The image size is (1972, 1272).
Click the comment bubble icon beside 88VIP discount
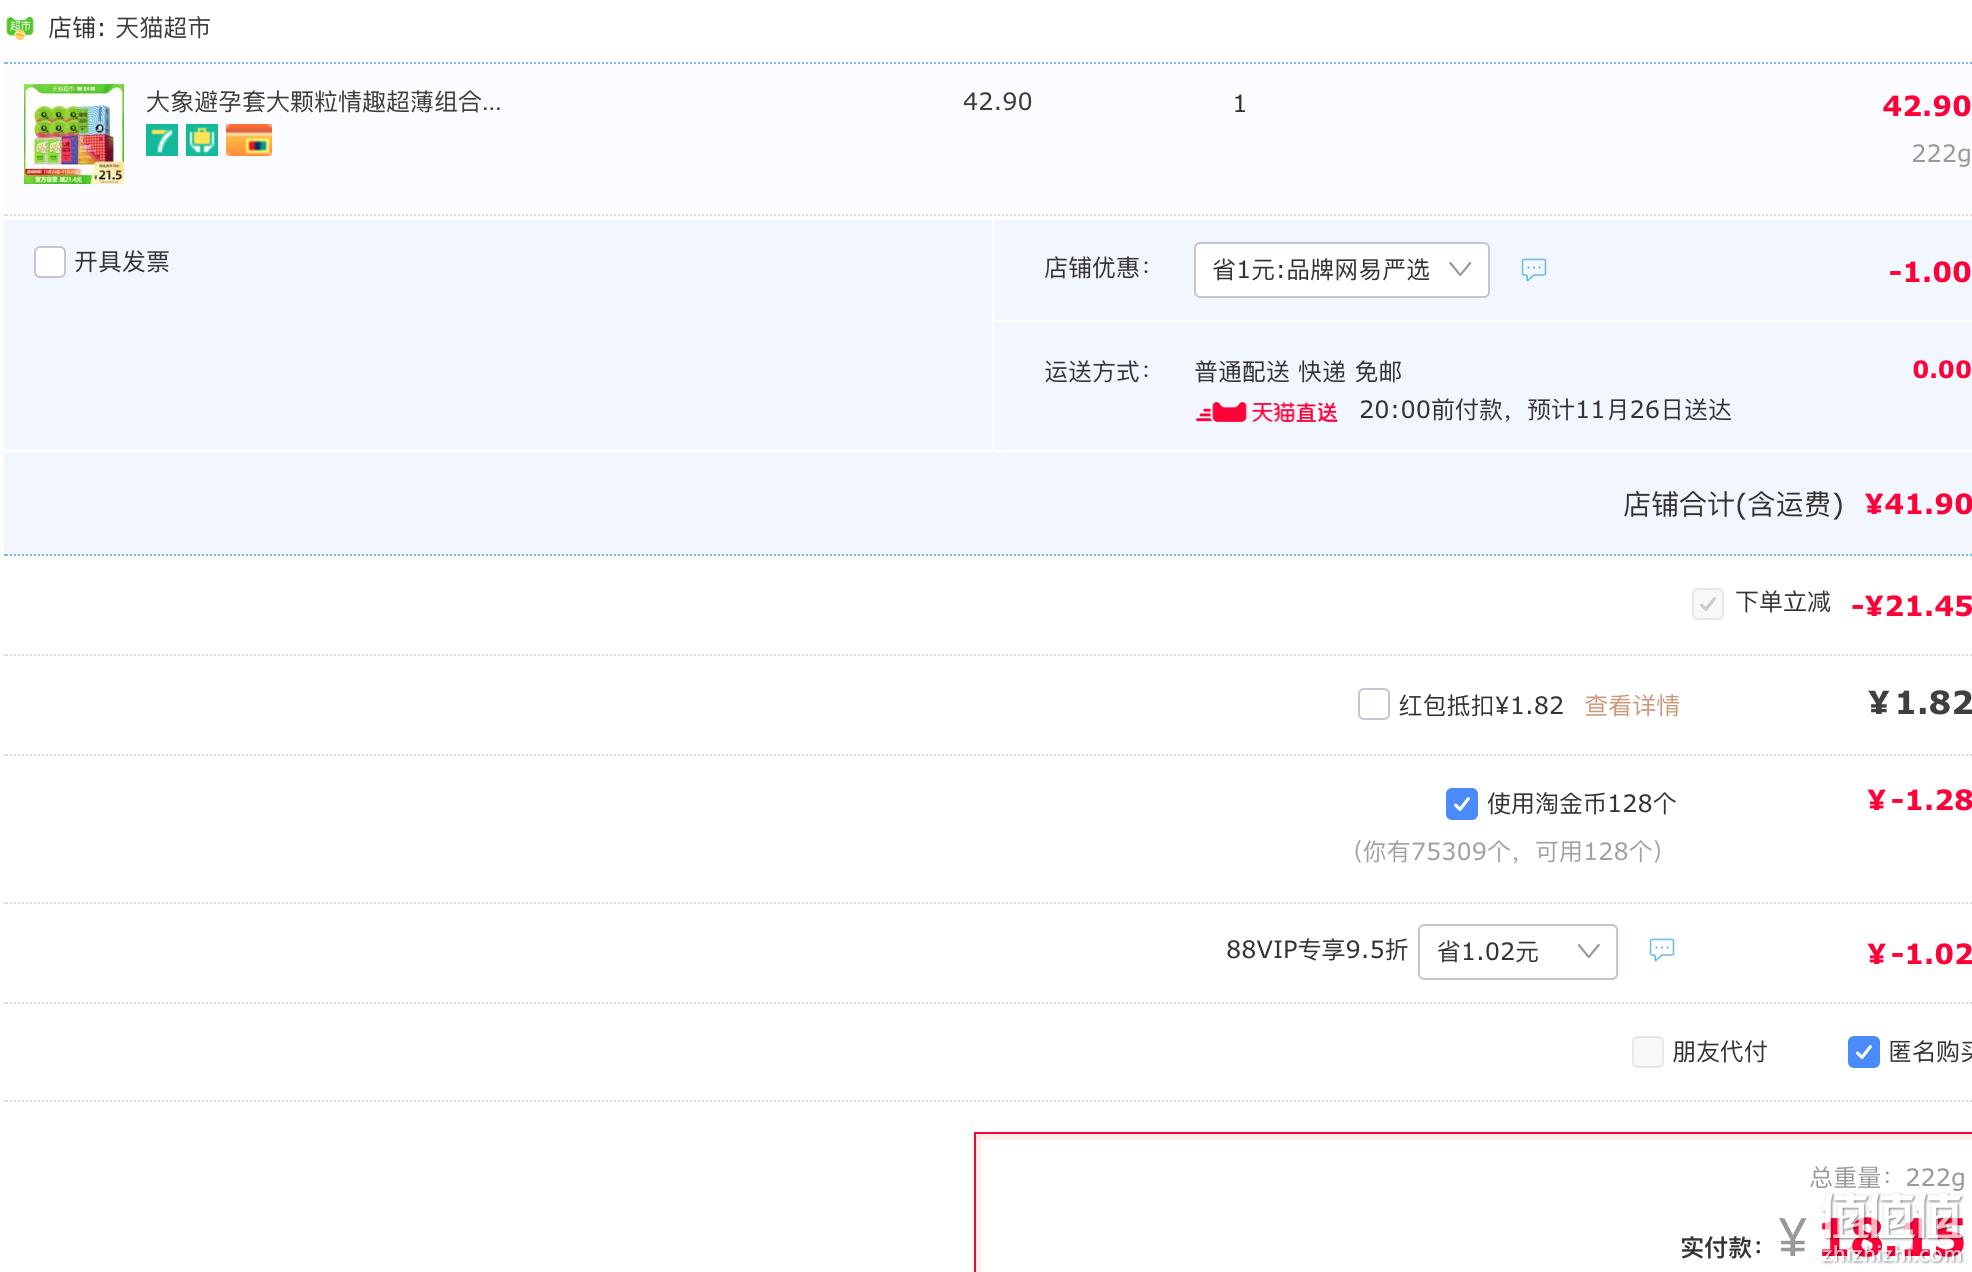pos(1662,949)
